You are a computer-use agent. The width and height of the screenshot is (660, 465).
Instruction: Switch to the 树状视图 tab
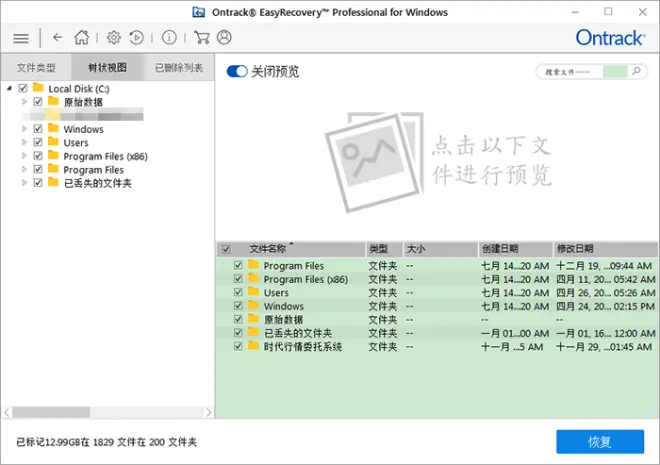[x=107, y=67]
